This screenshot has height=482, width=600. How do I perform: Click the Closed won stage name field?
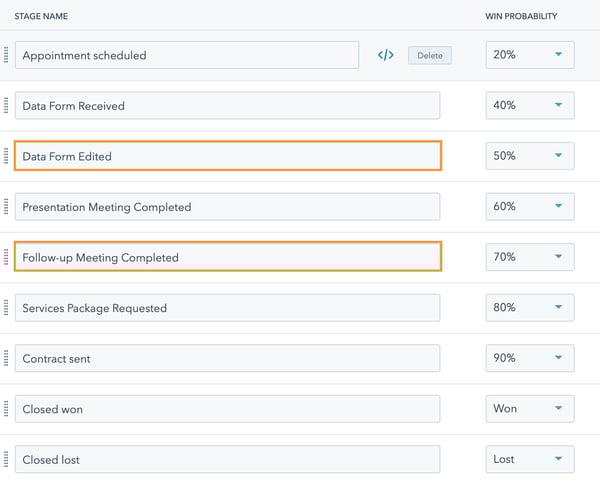click(227, 409)
